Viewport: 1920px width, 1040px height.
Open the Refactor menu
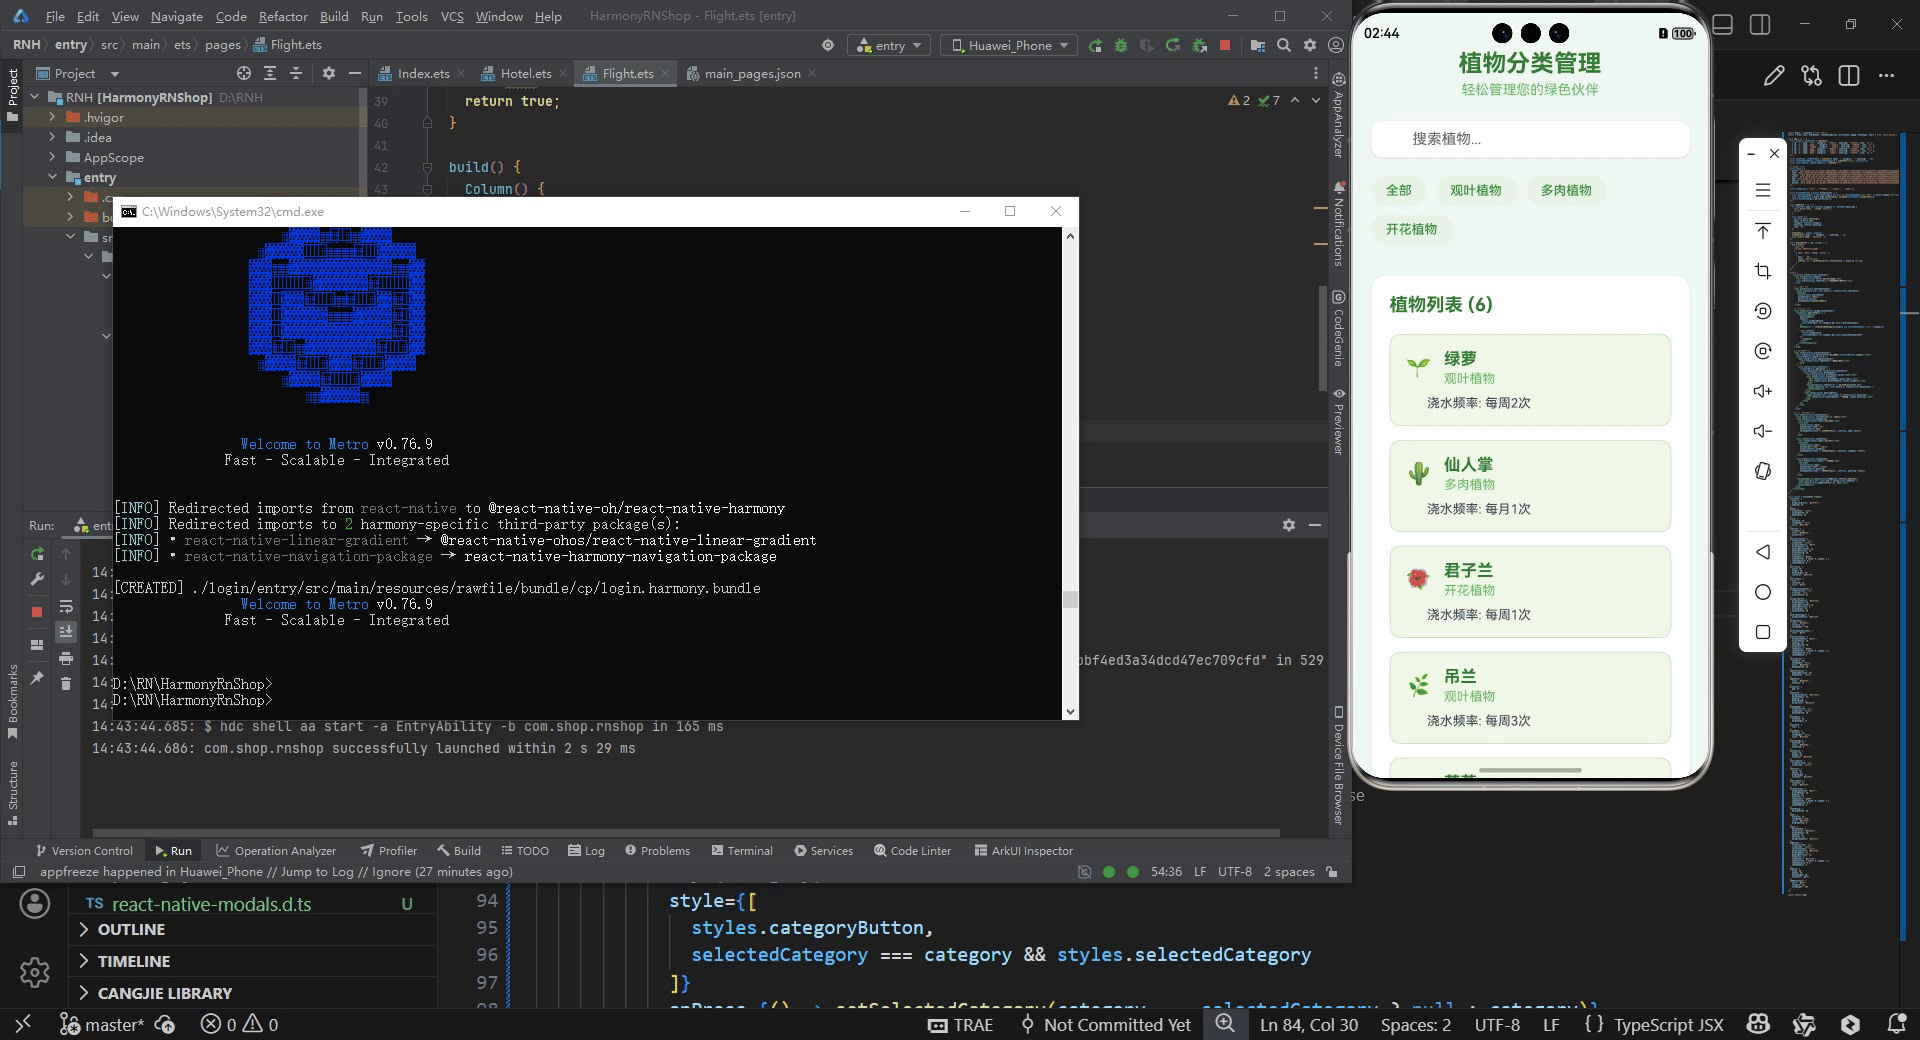tap(283, 16)
